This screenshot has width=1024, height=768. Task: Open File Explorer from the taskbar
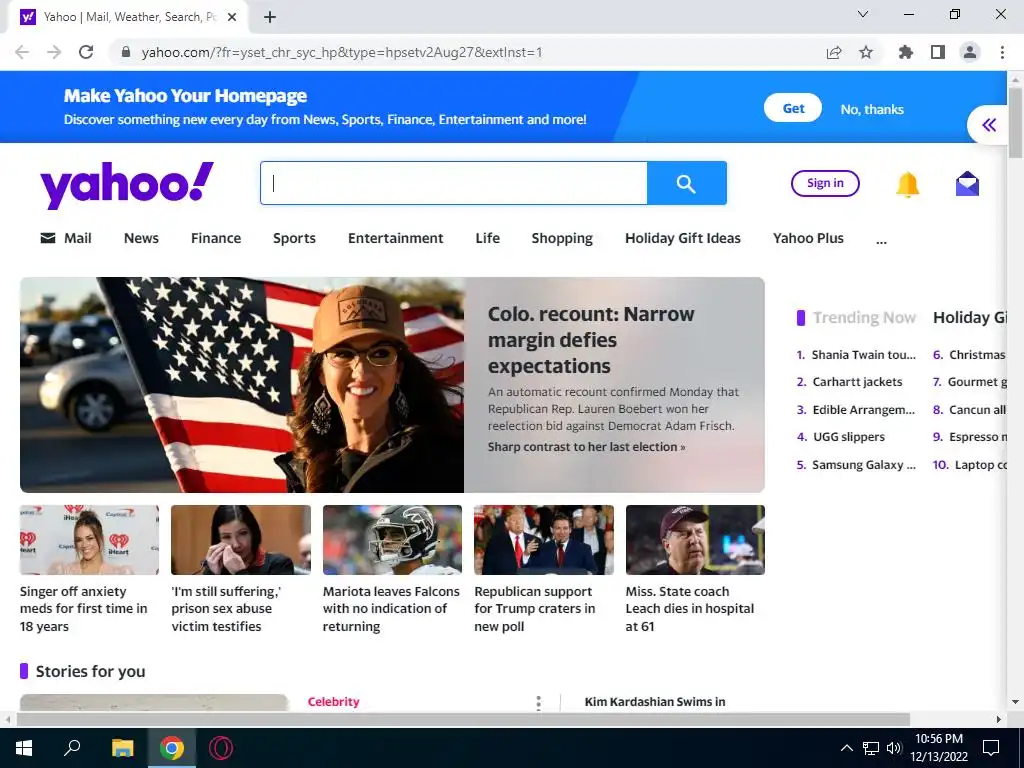coord(122,748)
